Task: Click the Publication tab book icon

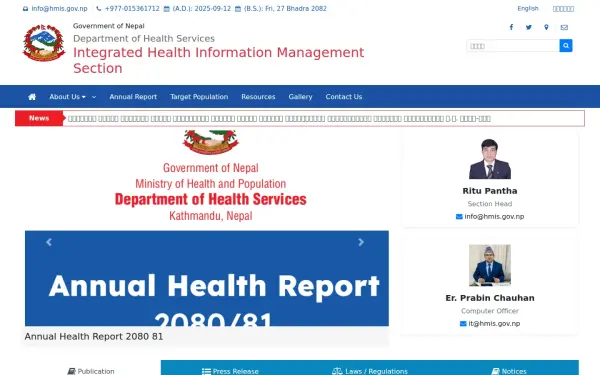Action: (71, 371)
